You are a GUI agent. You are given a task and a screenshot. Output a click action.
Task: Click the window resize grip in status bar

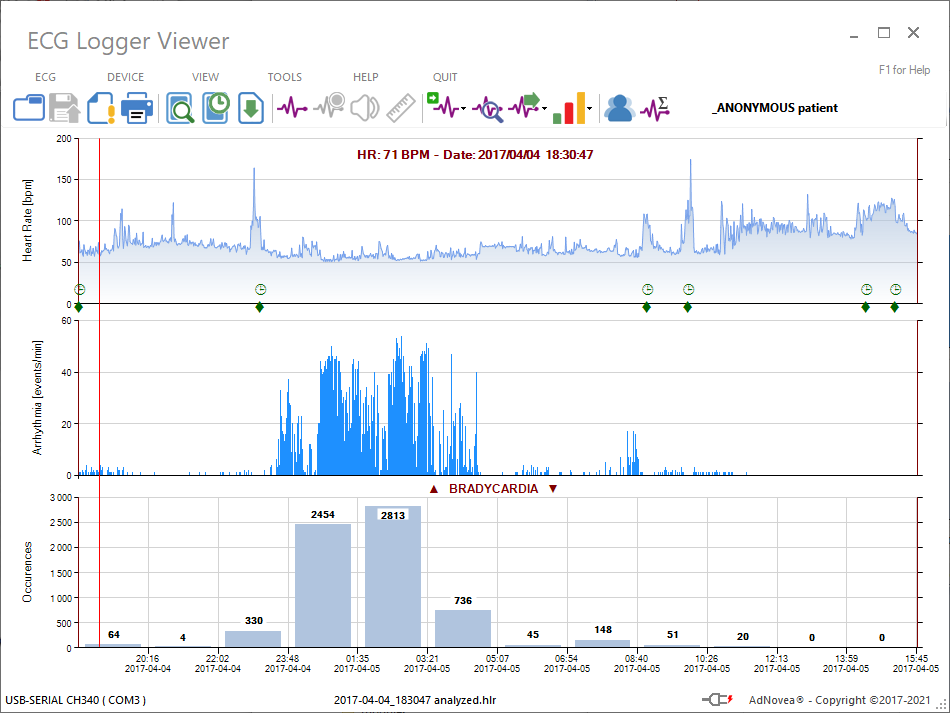[x=941, y=704]
